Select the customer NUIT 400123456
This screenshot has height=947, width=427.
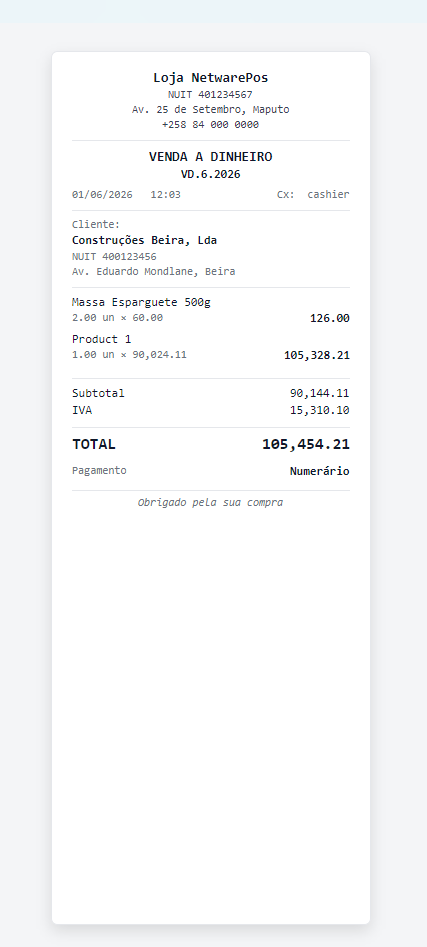point(114,257)
